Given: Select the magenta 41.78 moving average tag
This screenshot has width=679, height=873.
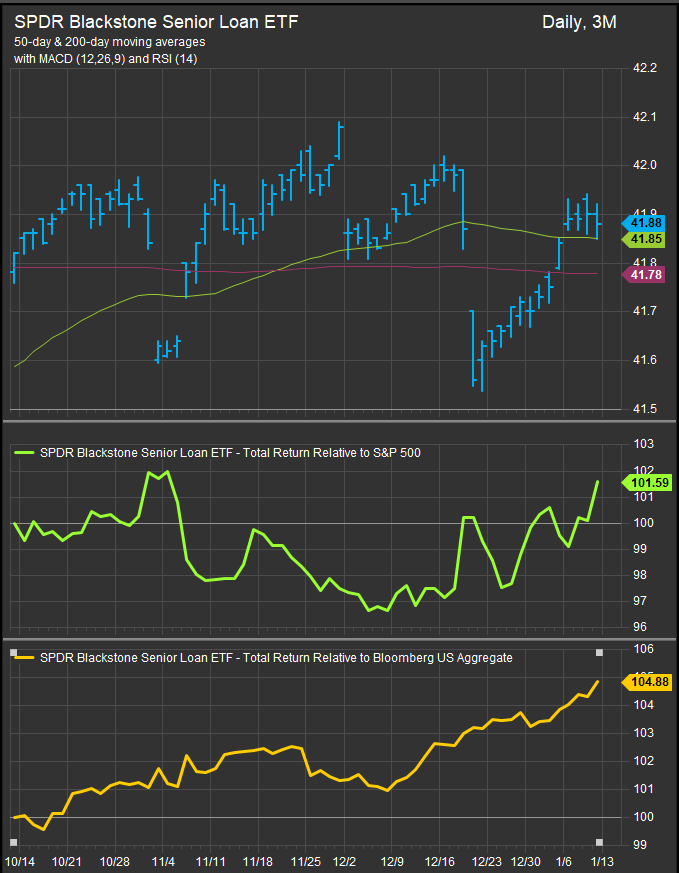Looking at the screenshot, I should (x=642, y=274).
